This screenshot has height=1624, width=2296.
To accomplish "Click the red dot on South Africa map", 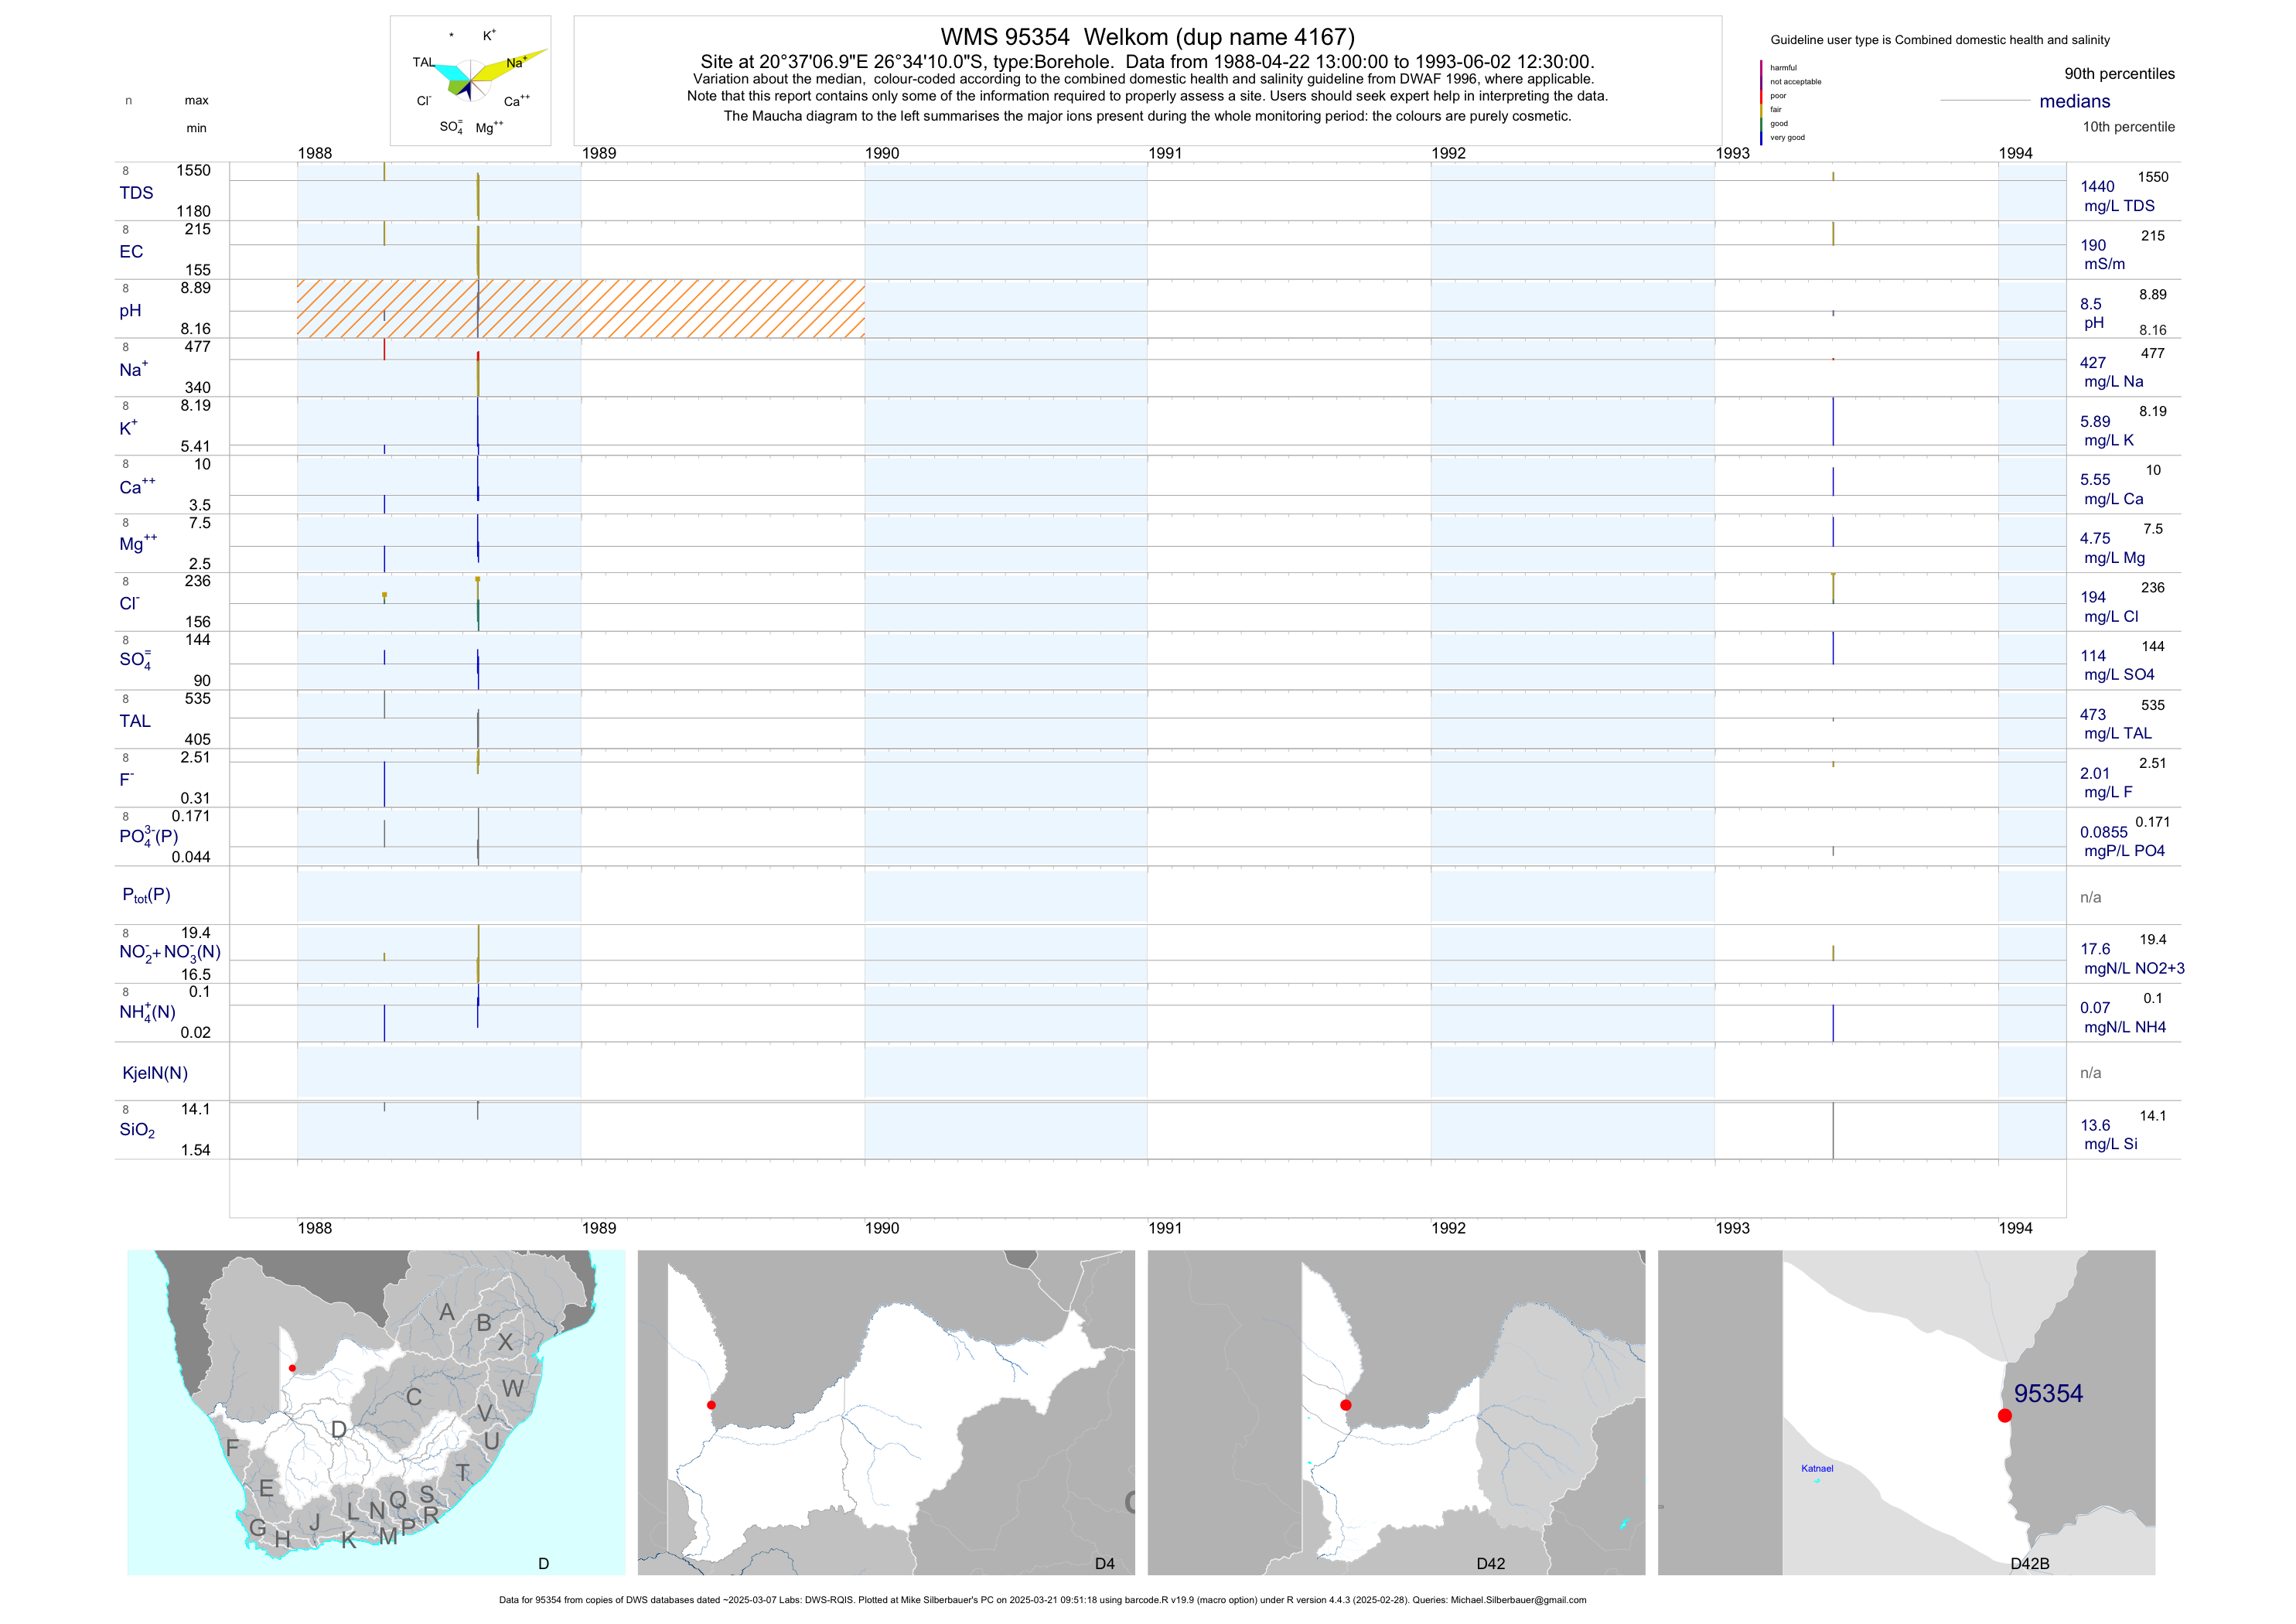I will pos(292,1368).
